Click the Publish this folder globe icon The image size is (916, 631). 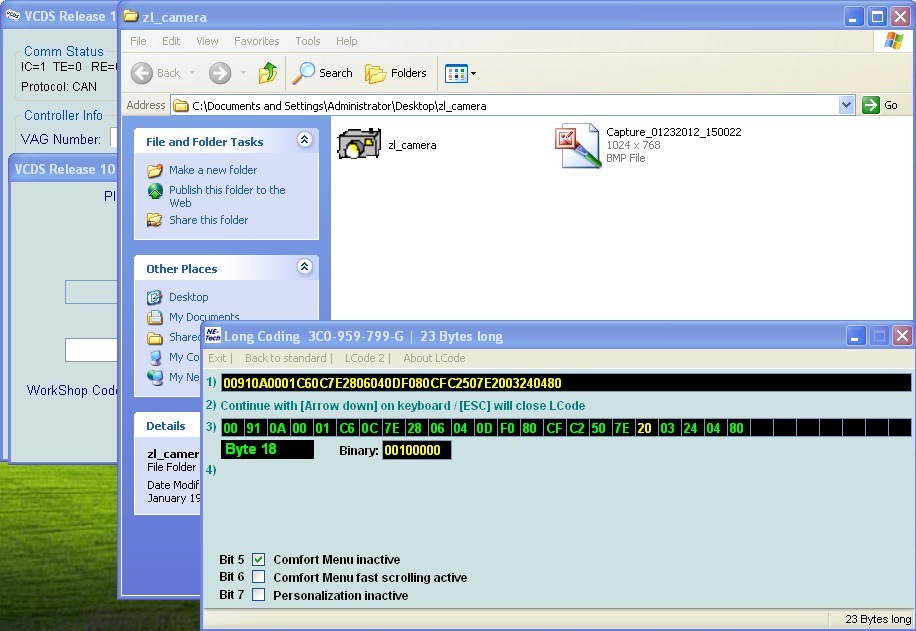pos(155,190)
